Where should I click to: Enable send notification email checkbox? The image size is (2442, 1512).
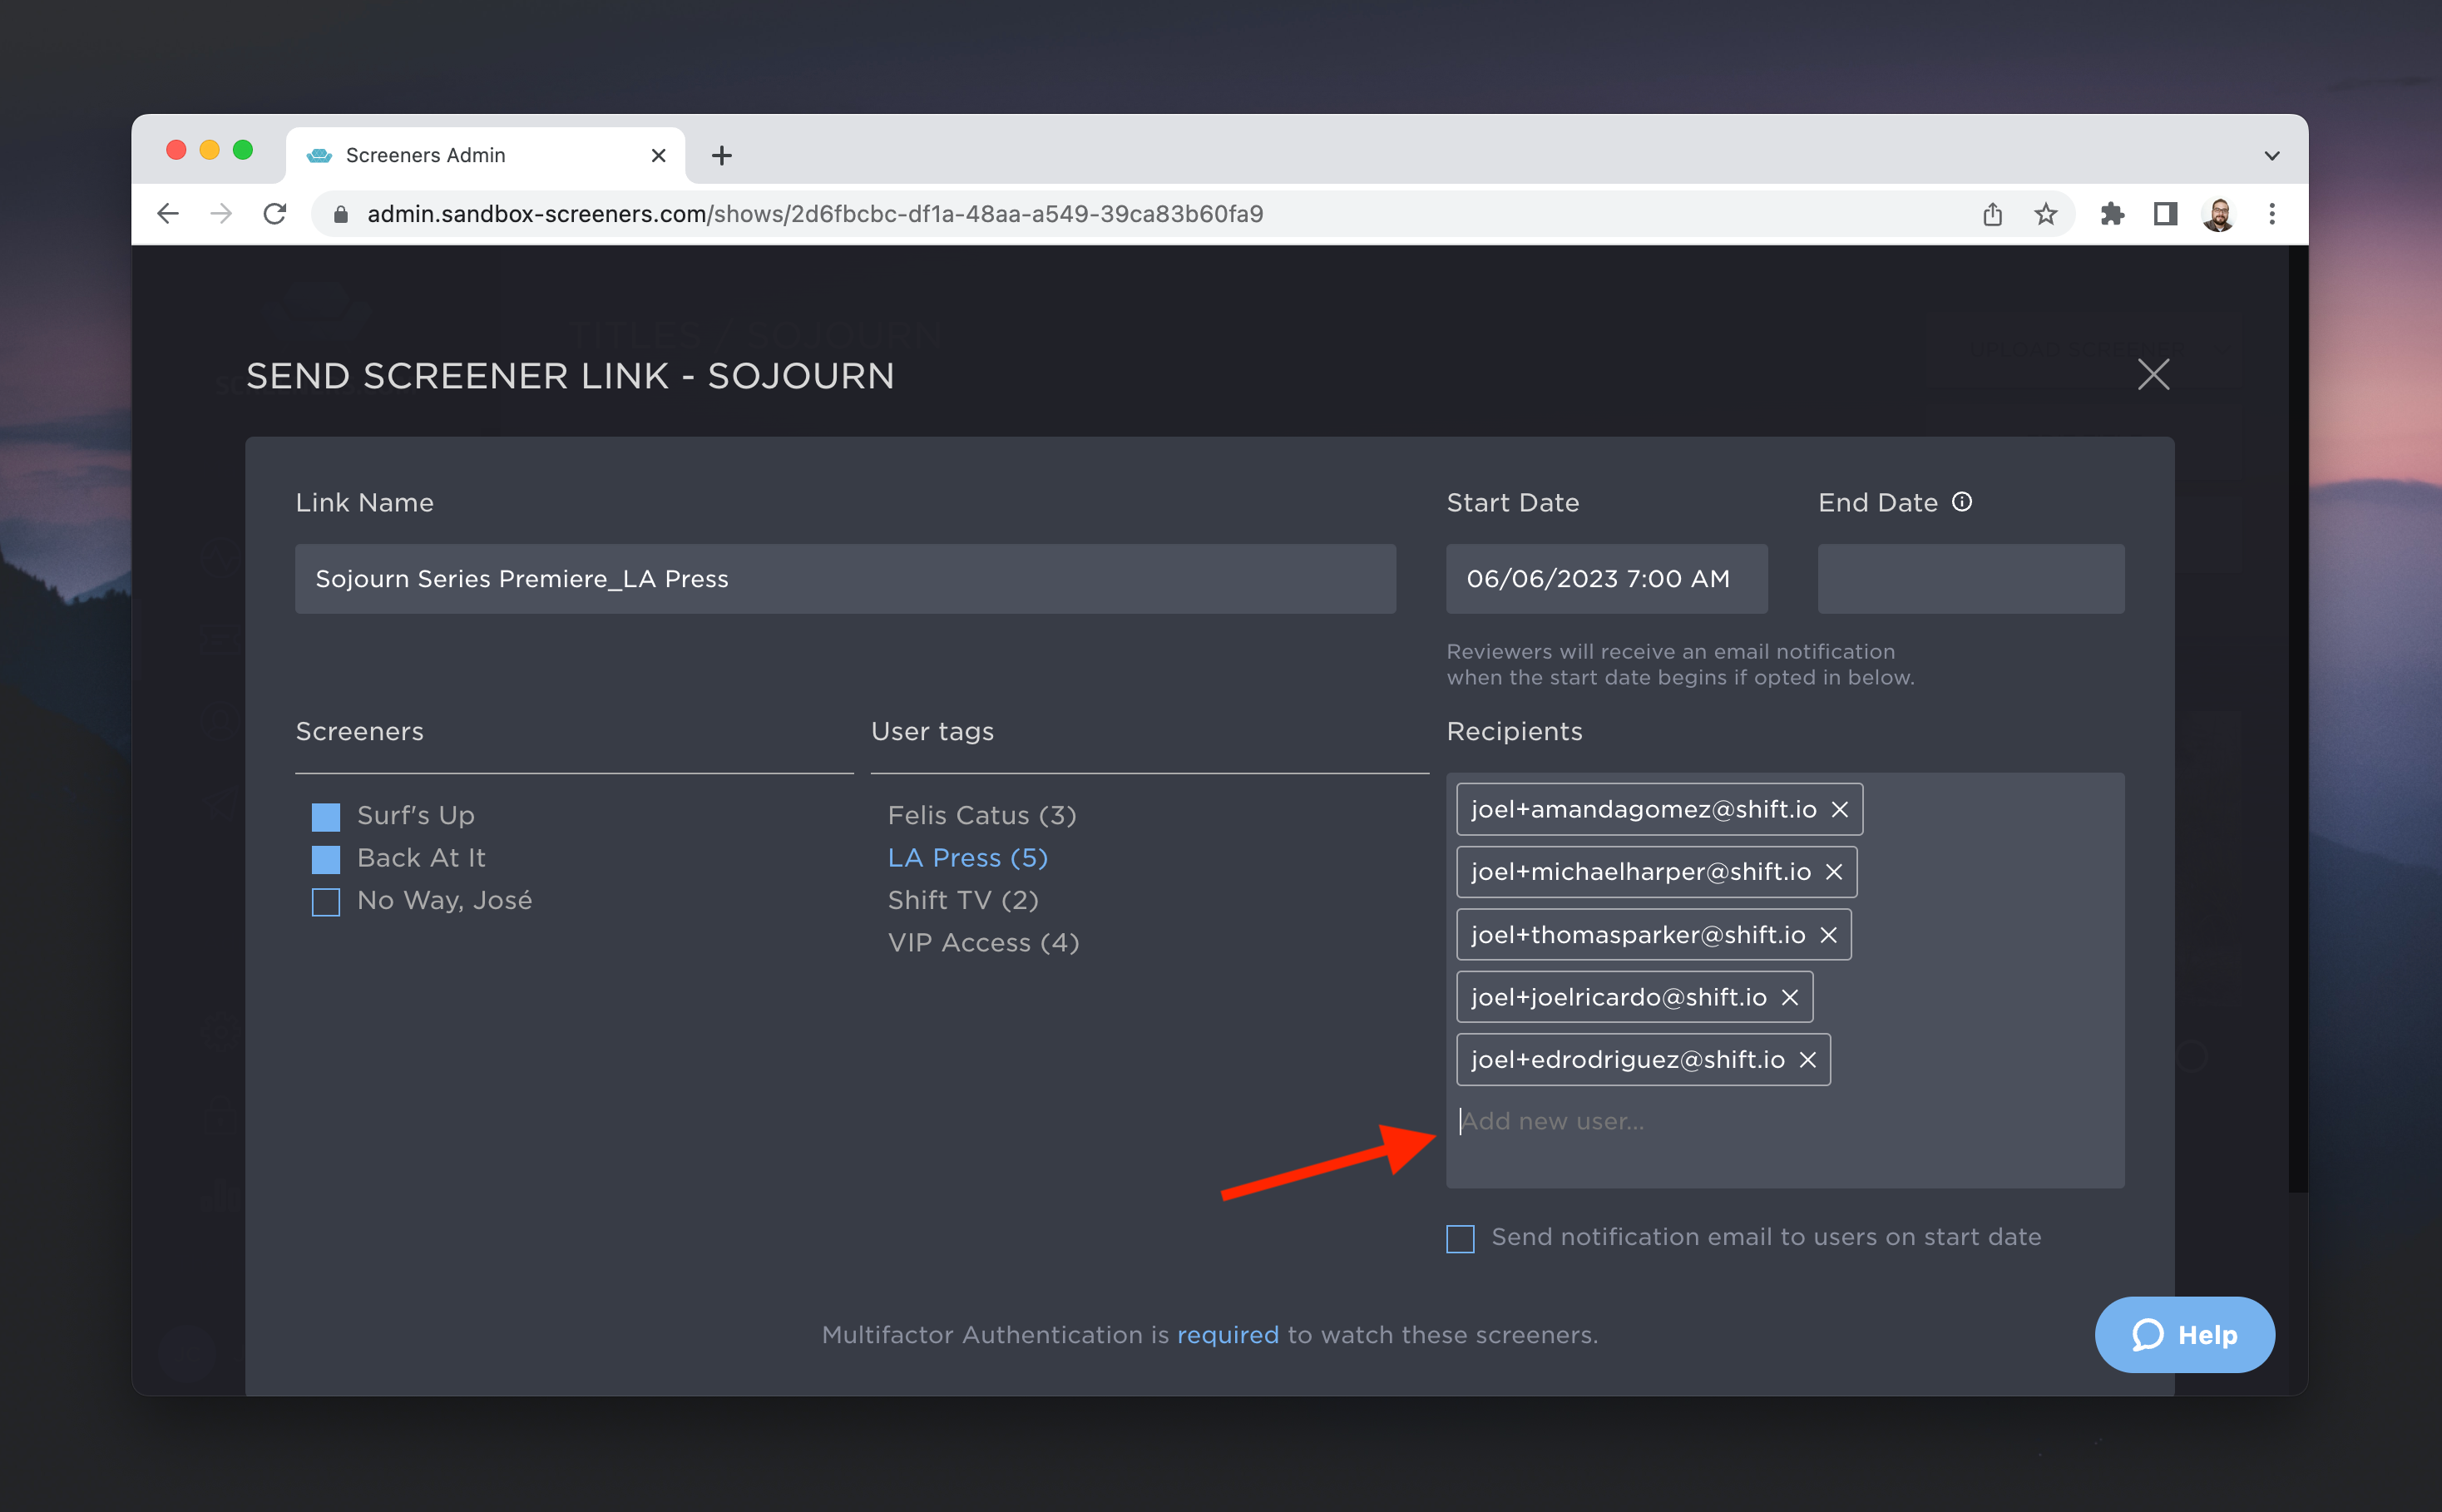[x=1460, y=1239]
